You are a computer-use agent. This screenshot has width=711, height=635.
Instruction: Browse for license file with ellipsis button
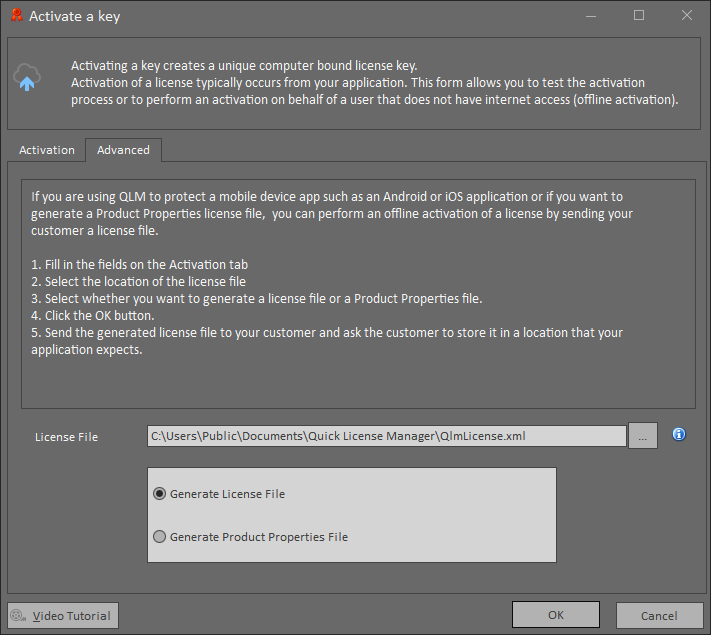[x=643, y=436]
